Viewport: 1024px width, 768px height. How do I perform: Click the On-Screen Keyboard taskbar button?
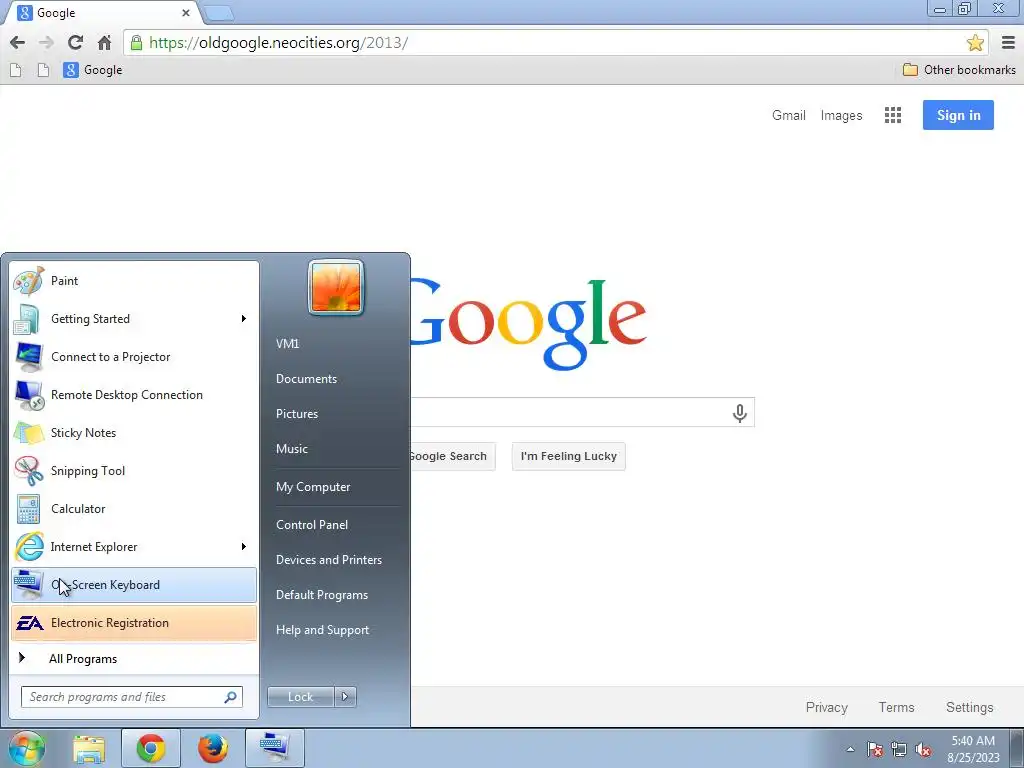point(274,749)
